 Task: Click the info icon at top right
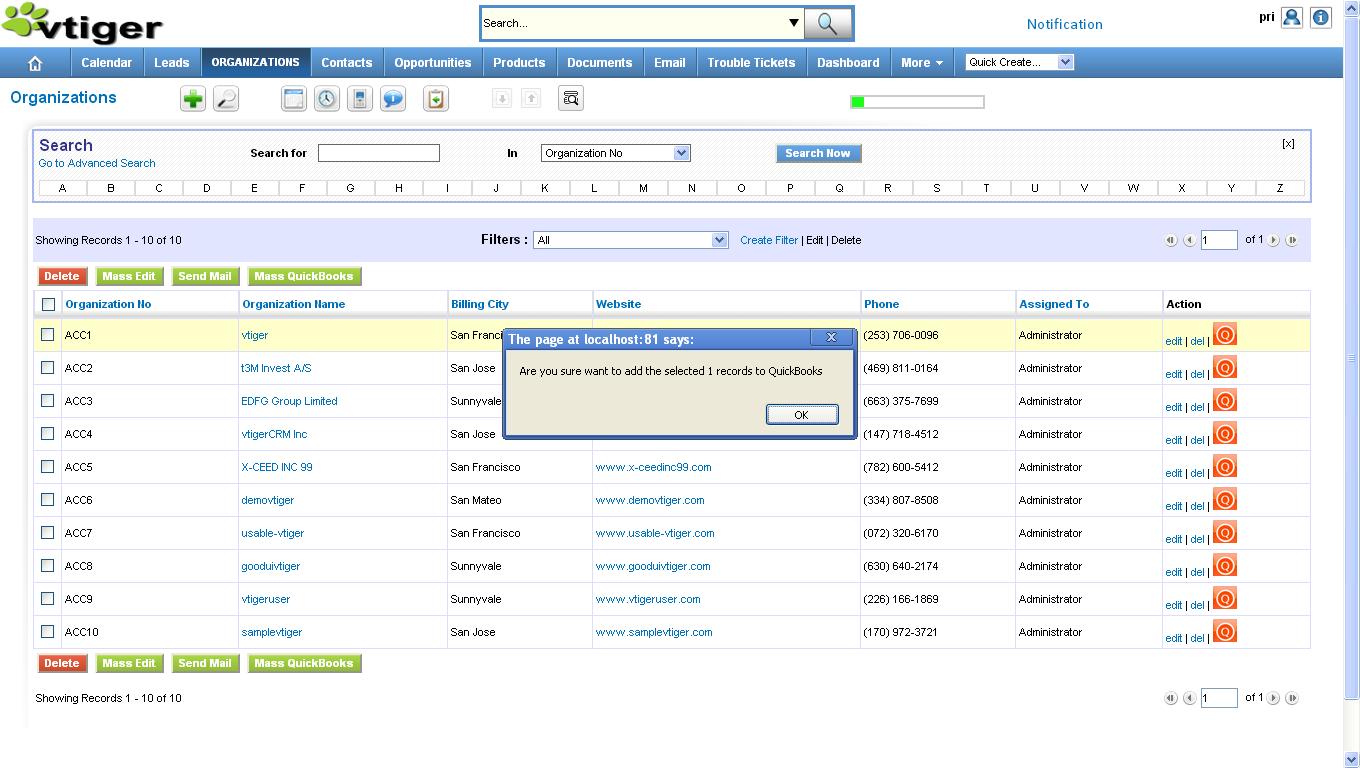[x=1321, y=18]
